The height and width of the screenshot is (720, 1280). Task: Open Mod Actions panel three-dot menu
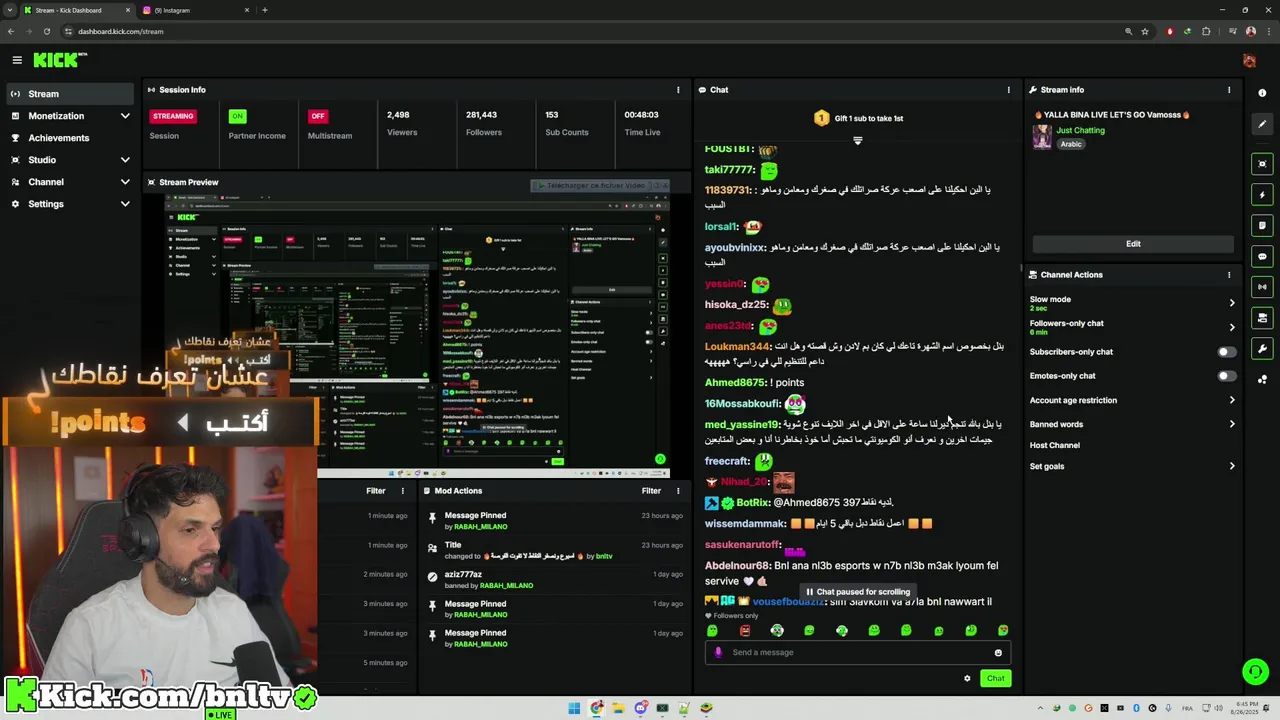[x=678, y=491]
